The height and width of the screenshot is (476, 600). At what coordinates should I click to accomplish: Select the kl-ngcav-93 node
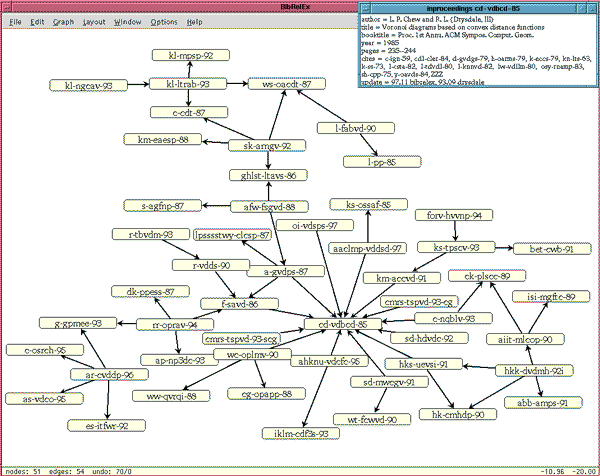pyautogui.click(x=88, y=85)
